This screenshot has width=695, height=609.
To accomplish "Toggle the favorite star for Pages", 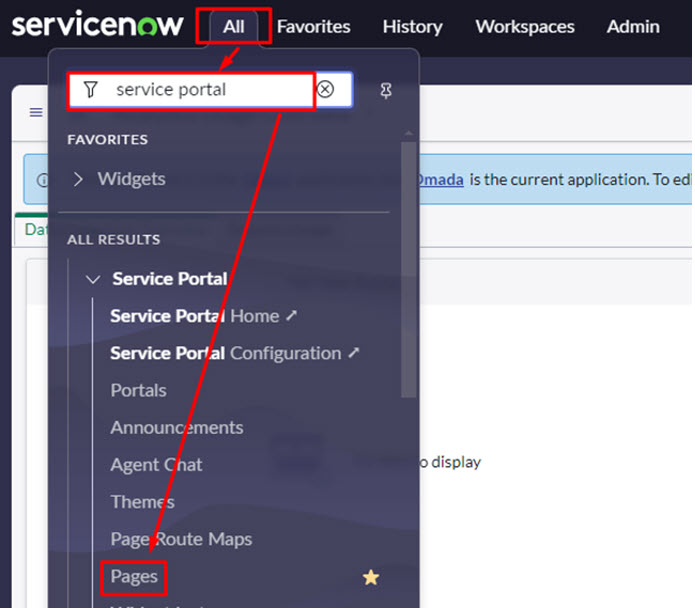I will [371, 577].
